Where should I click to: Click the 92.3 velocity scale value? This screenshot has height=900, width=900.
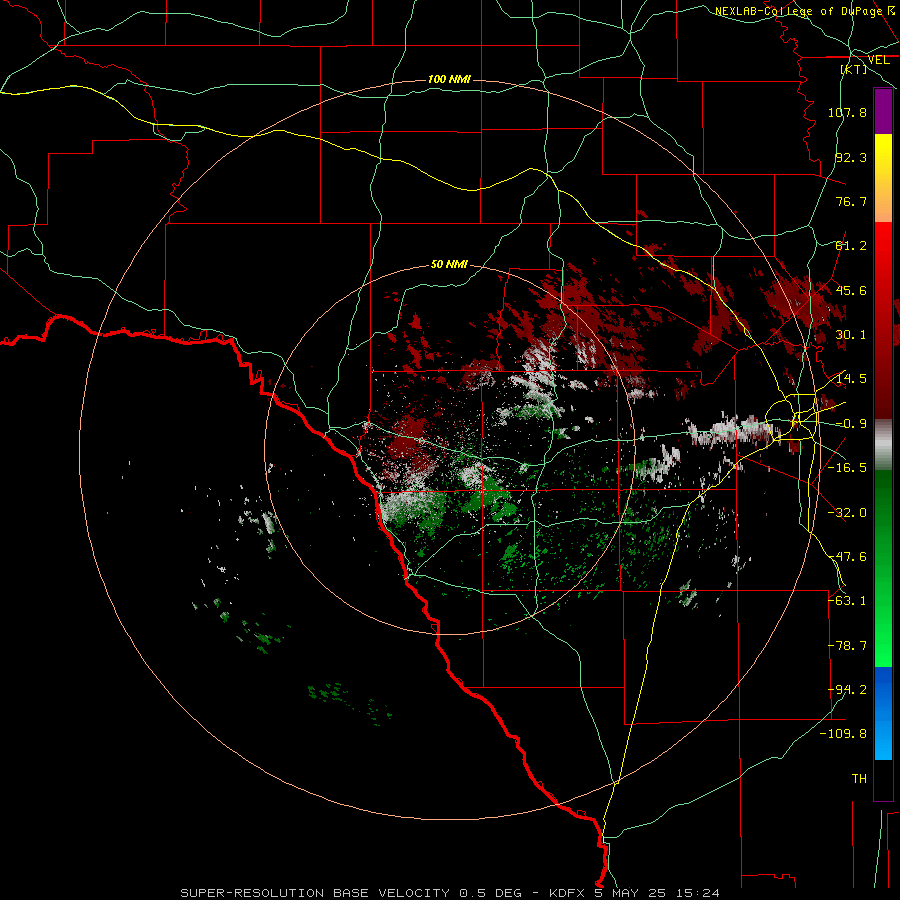click(x=851, y=157)
